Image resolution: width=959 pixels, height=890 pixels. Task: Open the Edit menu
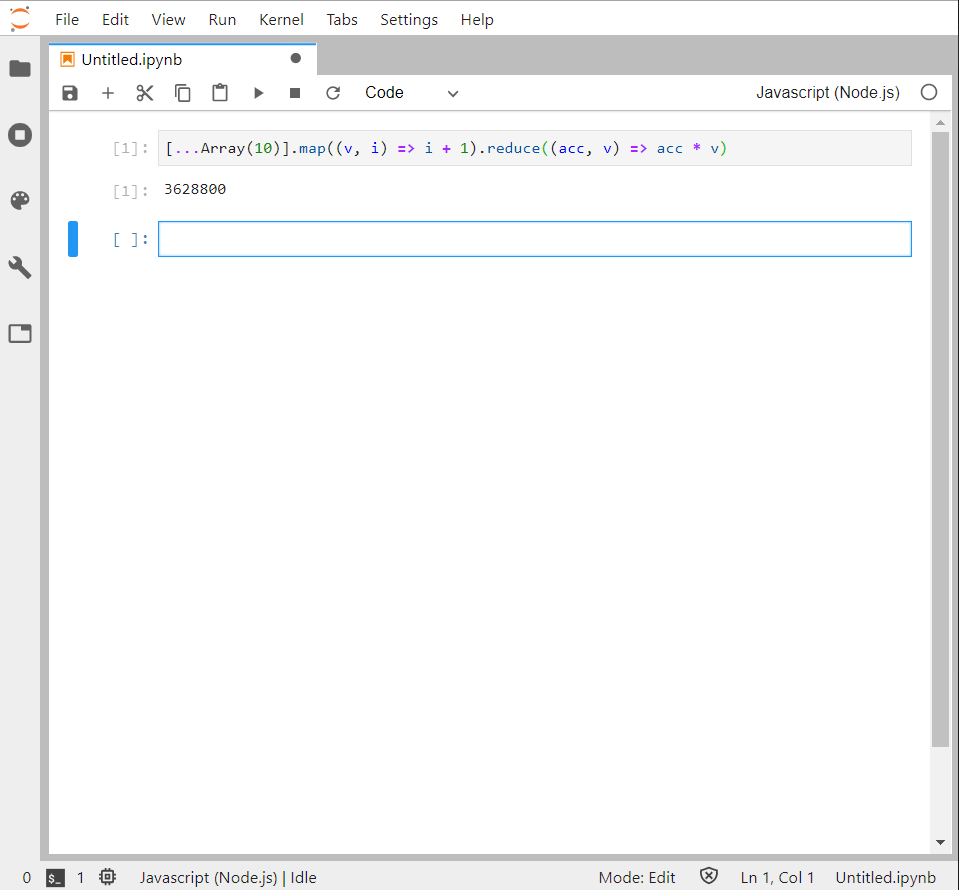(115, 20)
